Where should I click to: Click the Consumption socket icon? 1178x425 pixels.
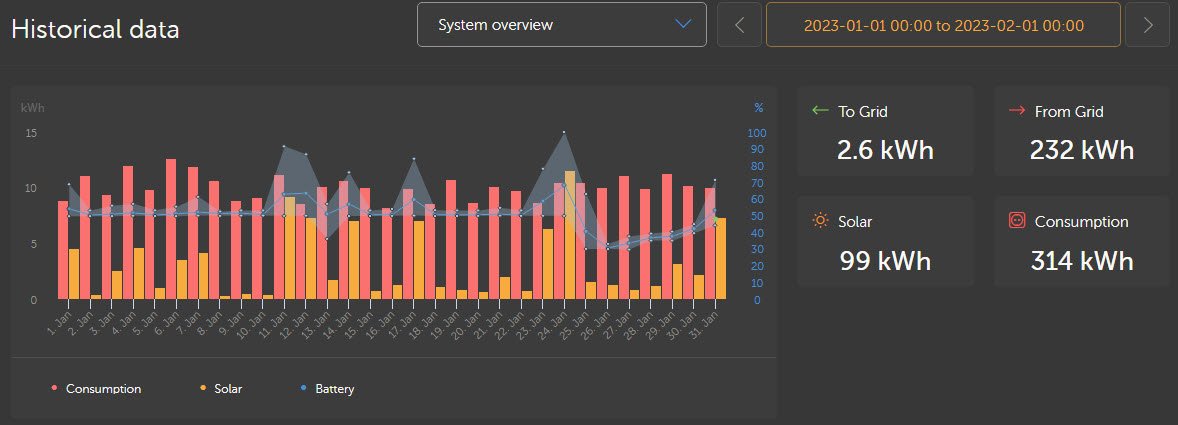[1017, 221]
